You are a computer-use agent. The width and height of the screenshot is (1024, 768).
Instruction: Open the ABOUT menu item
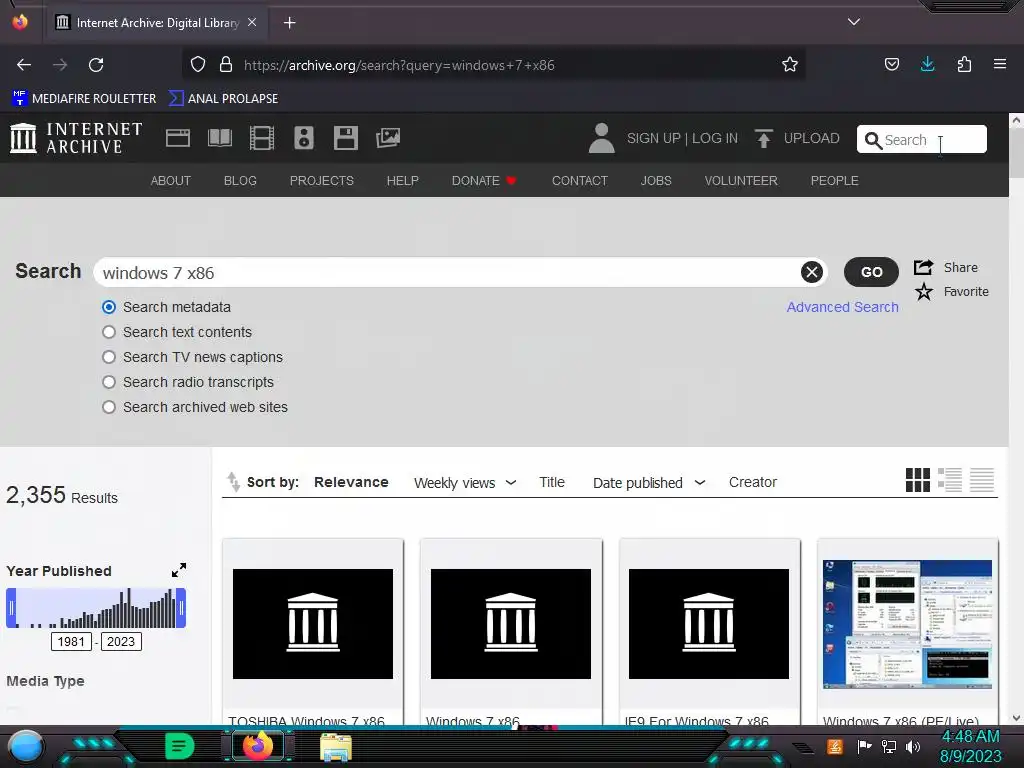170,181
